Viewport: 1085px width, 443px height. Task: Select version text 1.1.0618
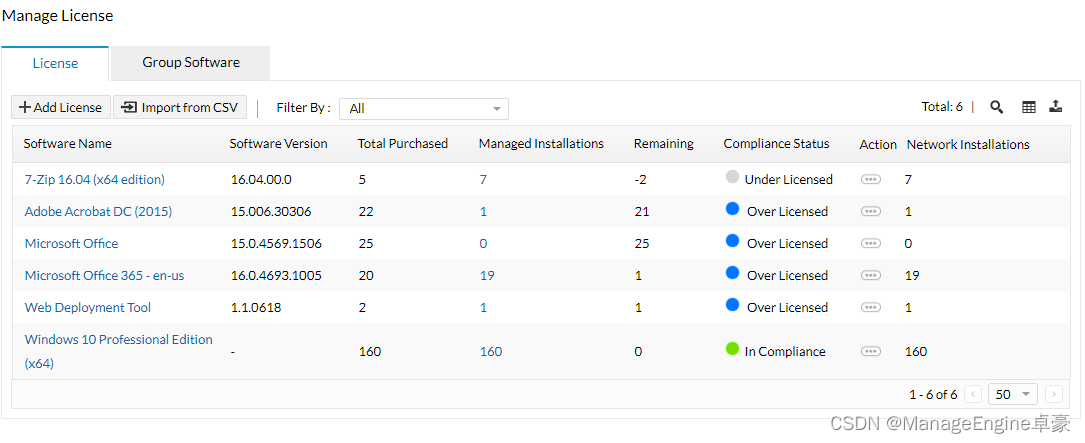point(256,307)
